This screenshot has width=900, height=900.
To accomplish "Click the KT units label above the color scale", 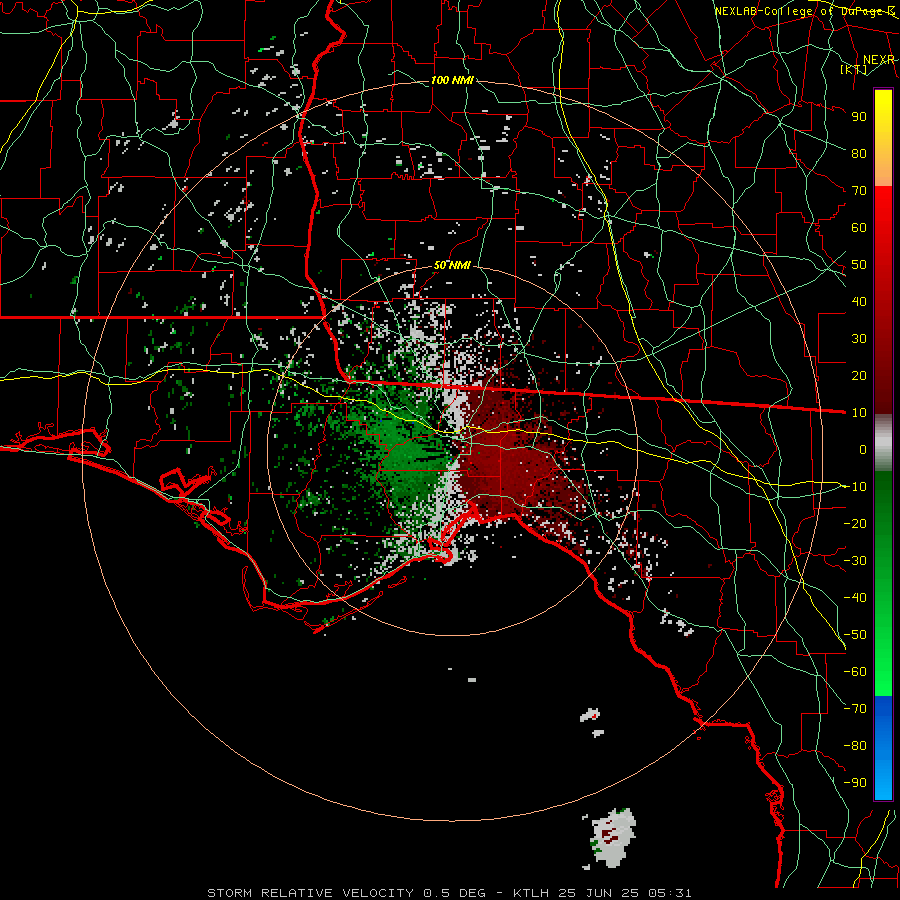I will [x=854, y=70].
